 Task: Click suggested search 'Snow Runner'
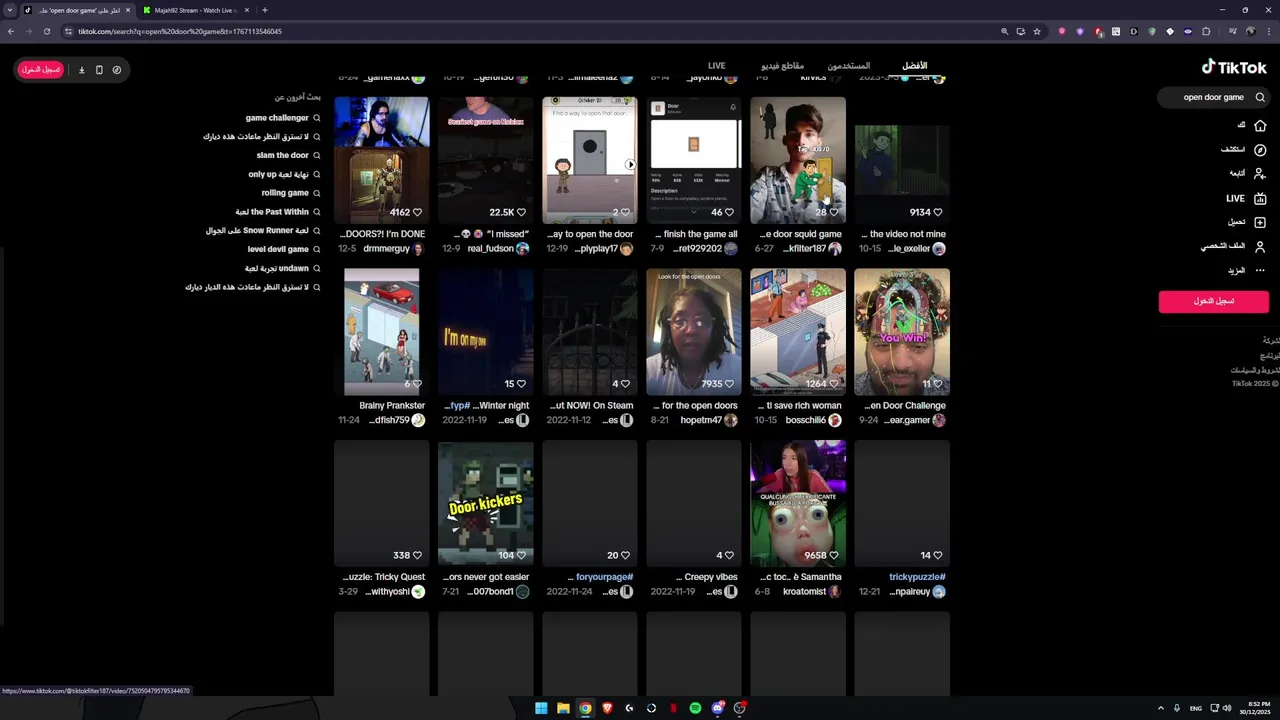[257, 230]
